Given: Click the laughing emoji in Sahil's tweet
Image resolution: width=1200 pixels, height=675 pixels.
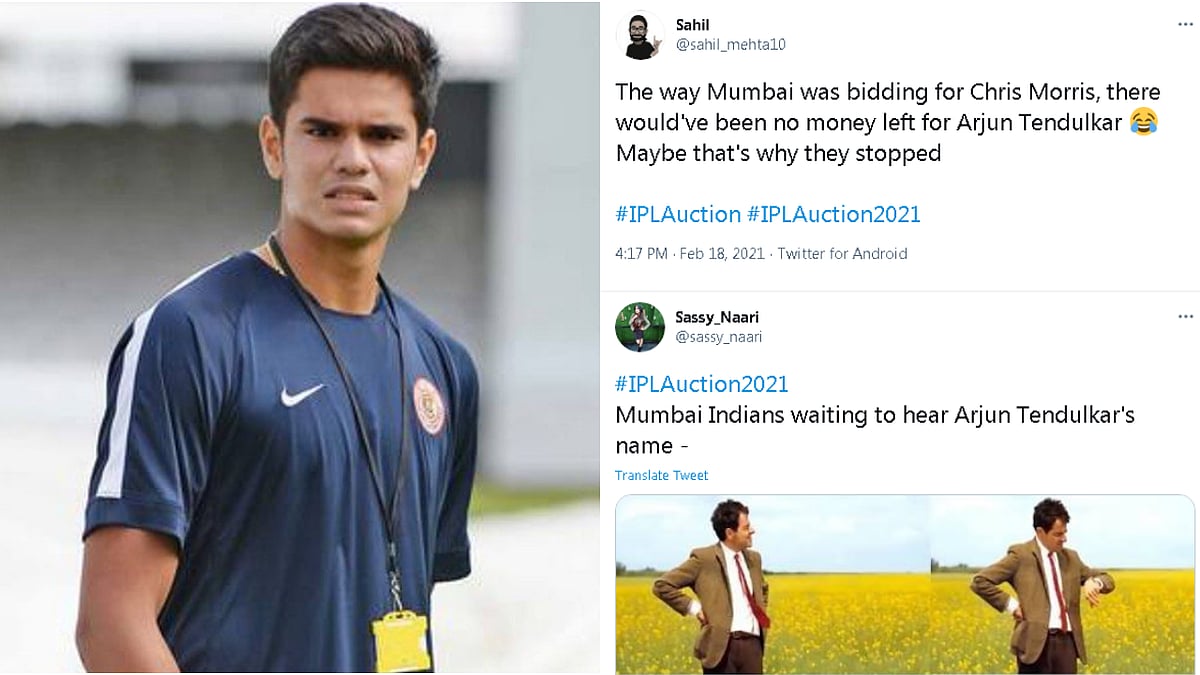Looking at the screenshot, I should pyautogui.click(x=1144, y=123).
